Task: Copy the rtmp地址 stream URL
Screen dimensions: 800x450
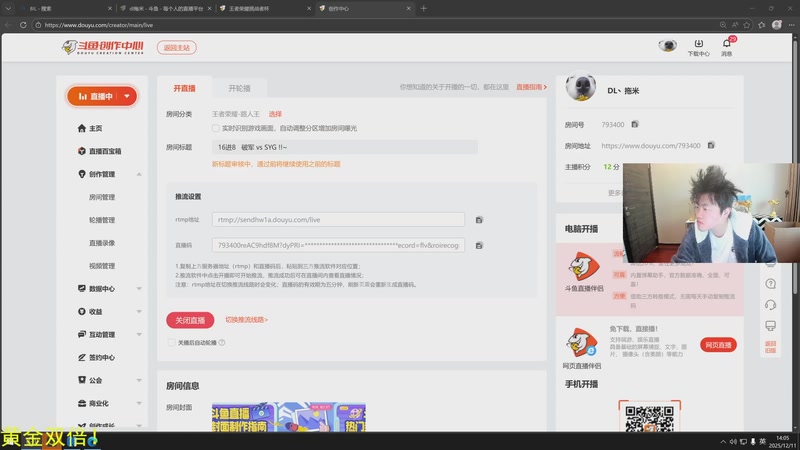Action: pos(479,220)
